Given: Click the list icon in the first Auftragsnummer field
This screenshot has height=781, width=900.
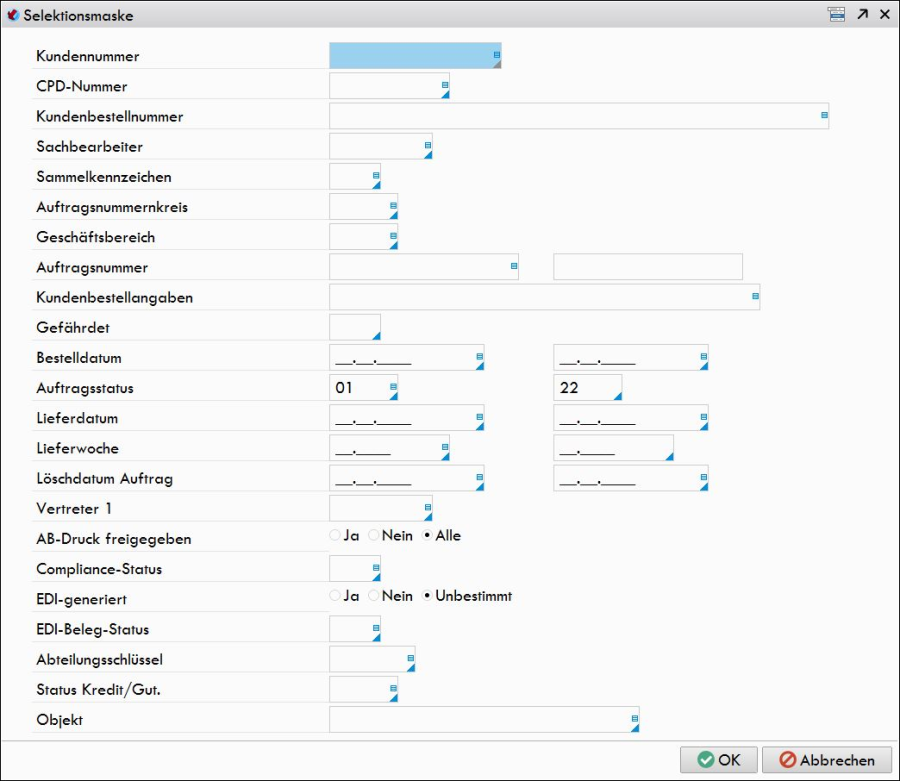Looking at the screenshot, I should [514, 266].
